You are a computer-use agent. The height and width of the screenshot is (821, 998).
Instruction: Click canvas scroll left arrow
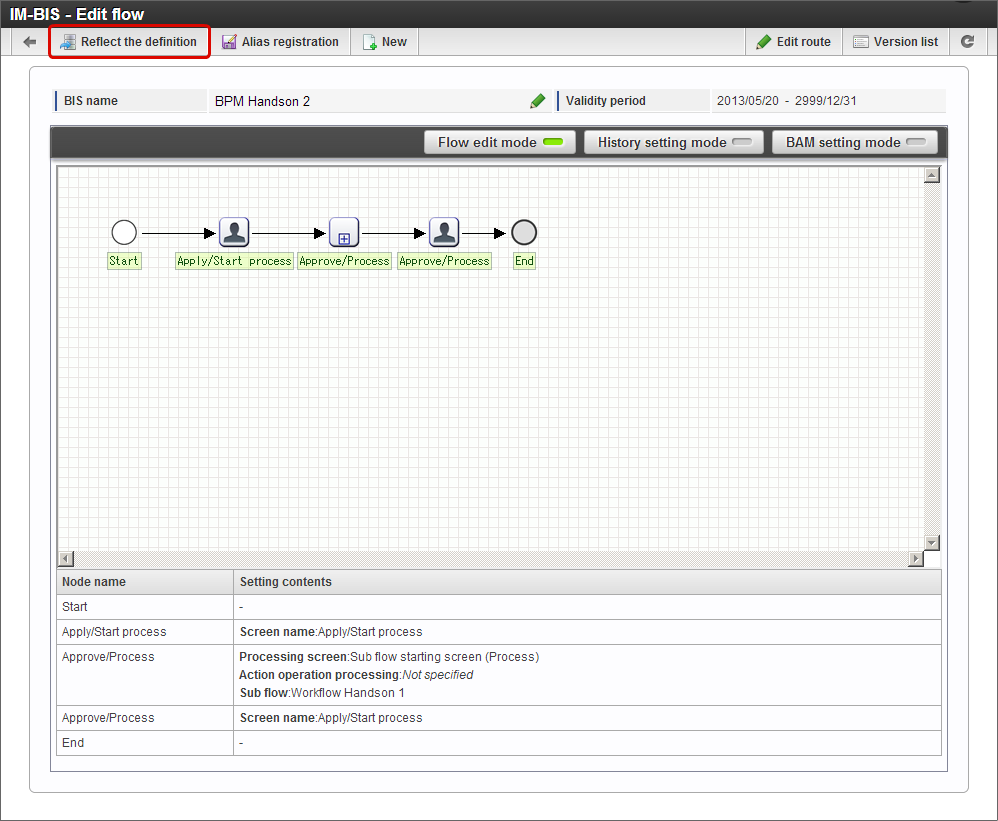[66, 559]
